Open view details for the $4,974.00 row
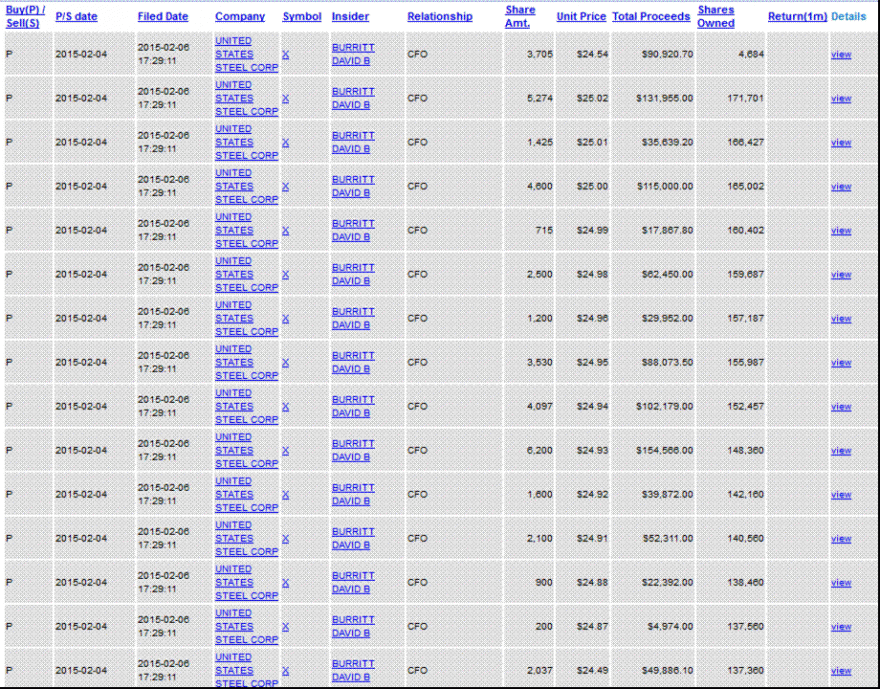 pos(841,627)
